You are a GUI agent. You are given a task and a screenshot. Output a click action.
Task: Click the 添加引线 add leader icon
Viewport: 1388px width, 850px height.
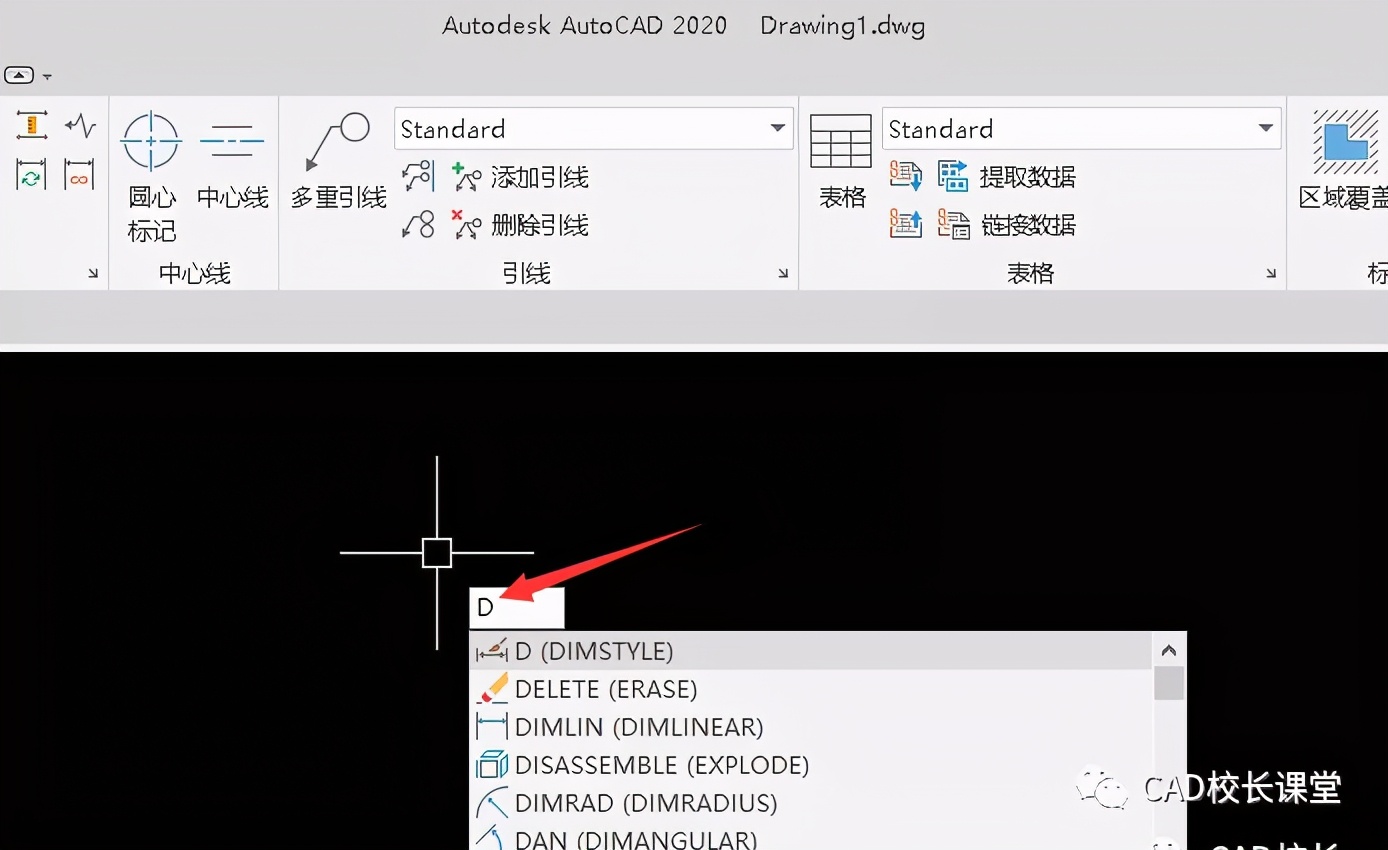[466, 177]
